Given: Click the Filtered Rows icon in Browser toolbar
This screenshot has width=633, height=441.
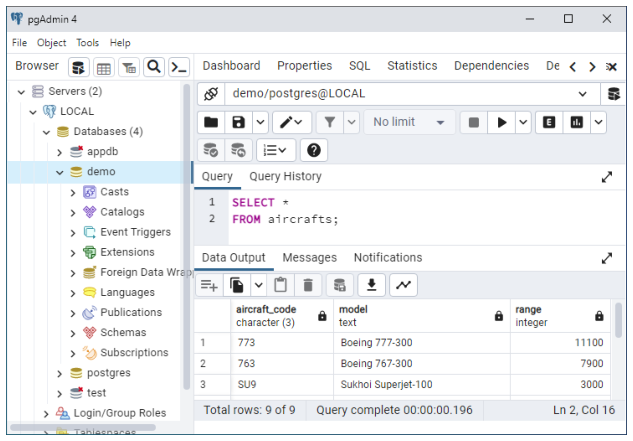Looking at the screenshot, I should click(x=129, y=67).
